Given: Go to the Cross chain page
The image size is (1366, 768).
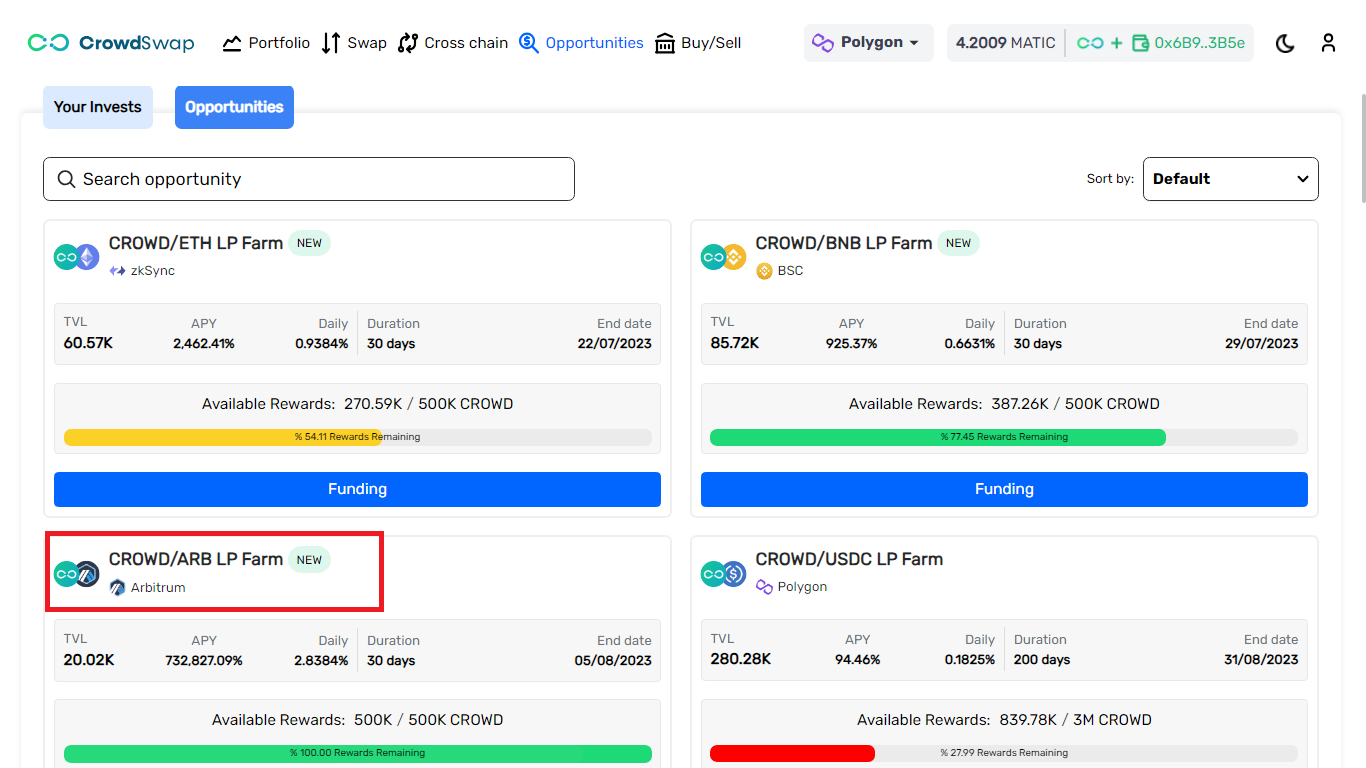Looking at the screenshot, I should pyautogui.click(x=453, y=43).
